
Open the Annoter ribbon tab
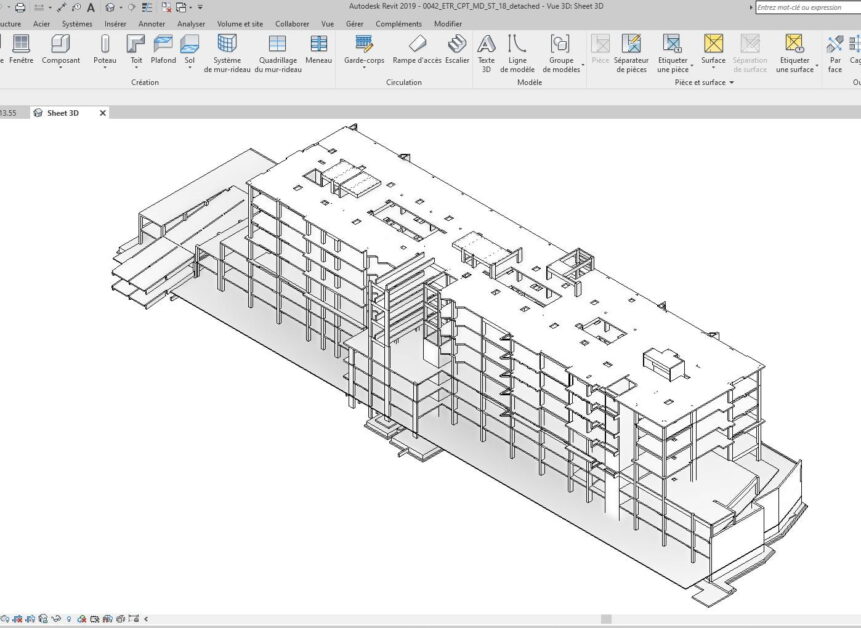tap(151, 23)
